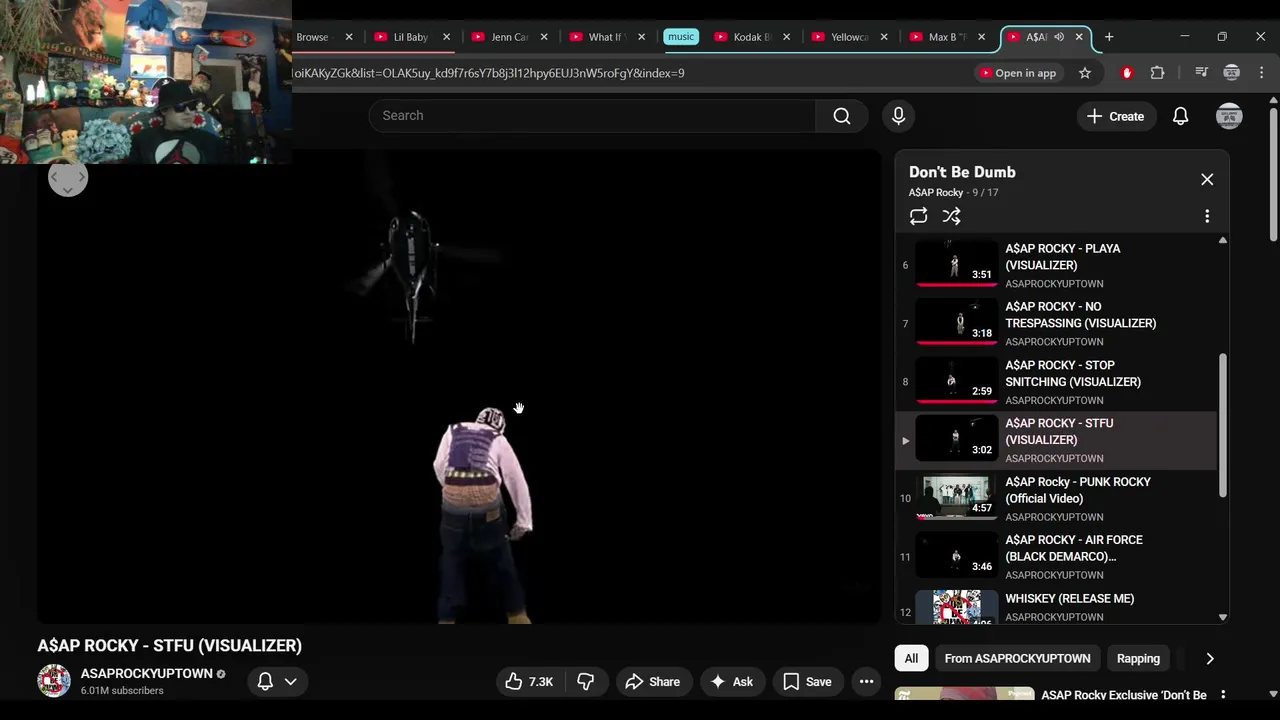This screenshot has width=1280, height=720.
Task: Open more actions ellipsis under the video
Action: click(x=866, y=681)
